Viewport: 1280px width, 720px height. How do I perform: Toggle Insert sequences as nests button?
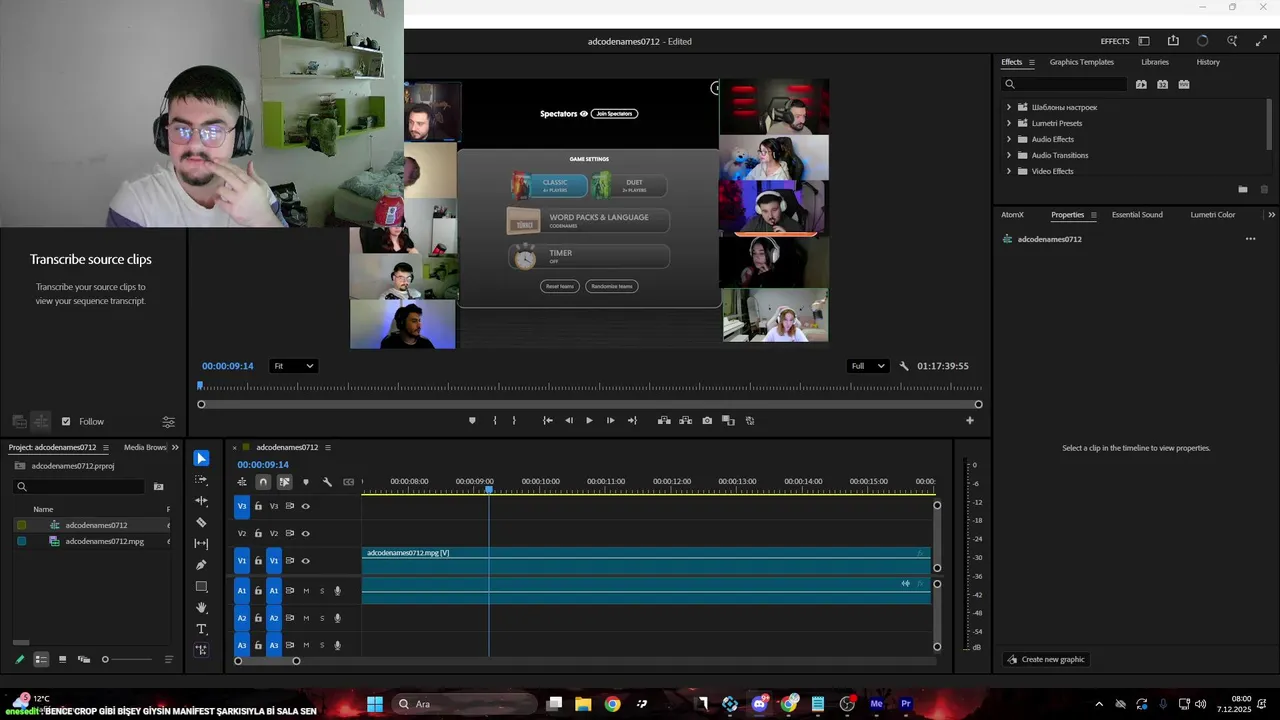[241, 482]
